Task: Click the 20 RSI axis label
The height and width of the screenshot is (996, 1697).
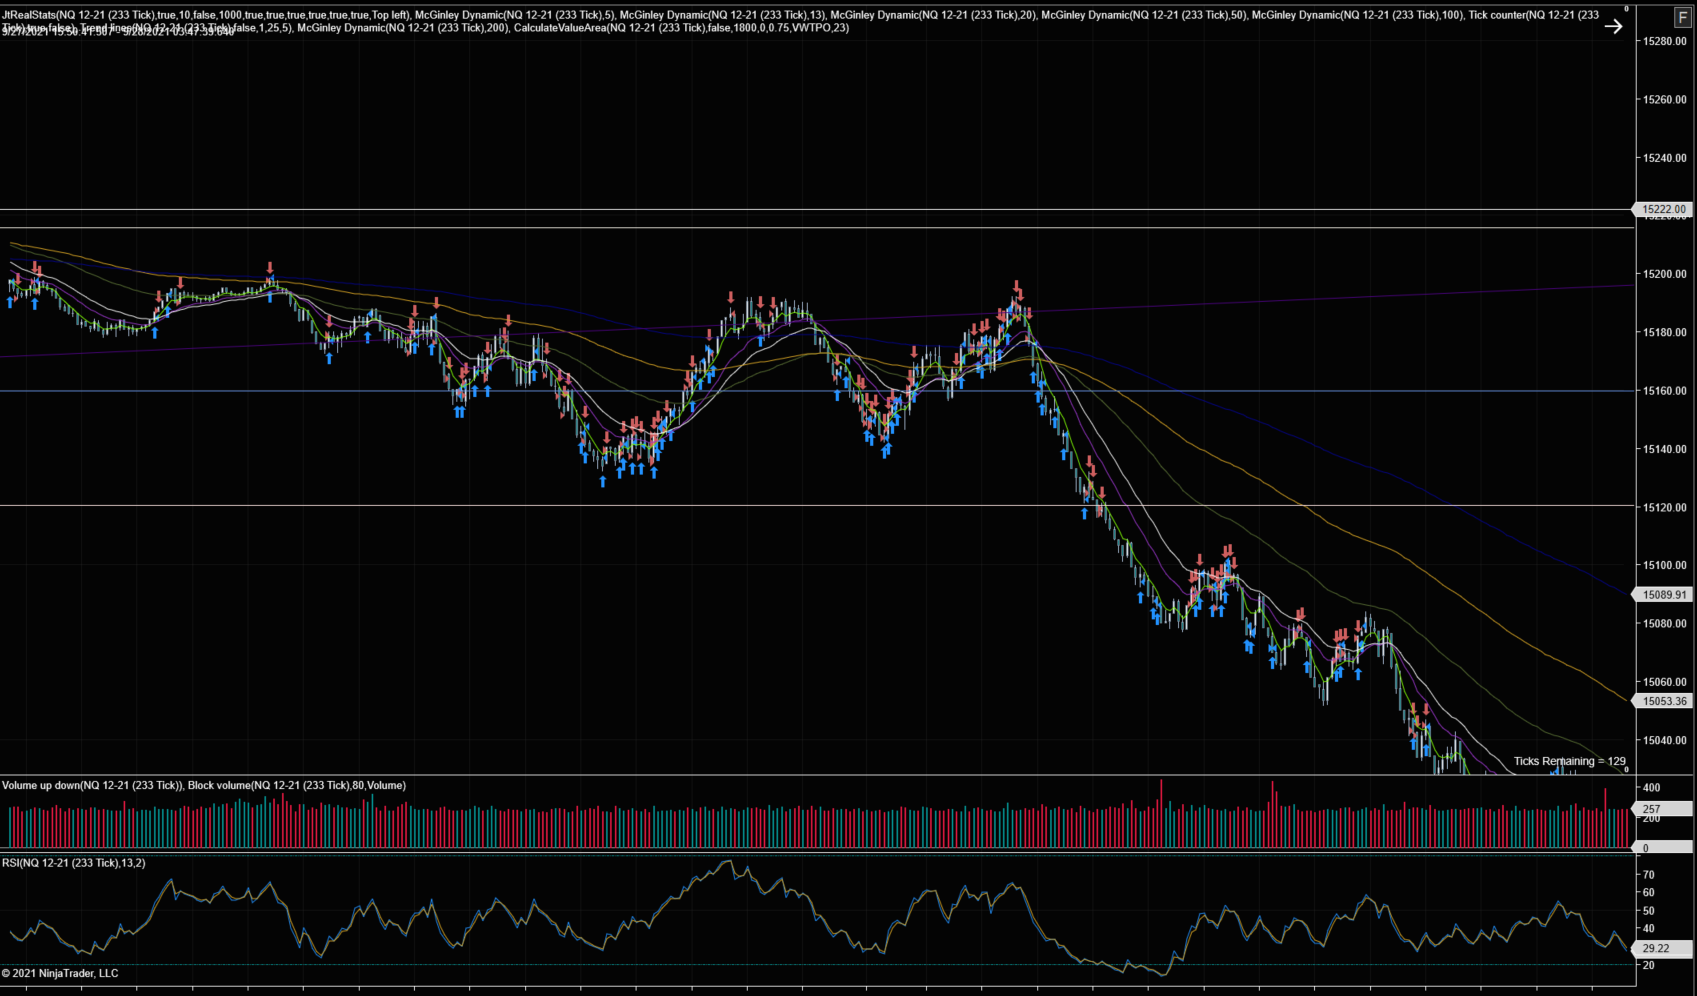Action: click(1649, 966)
